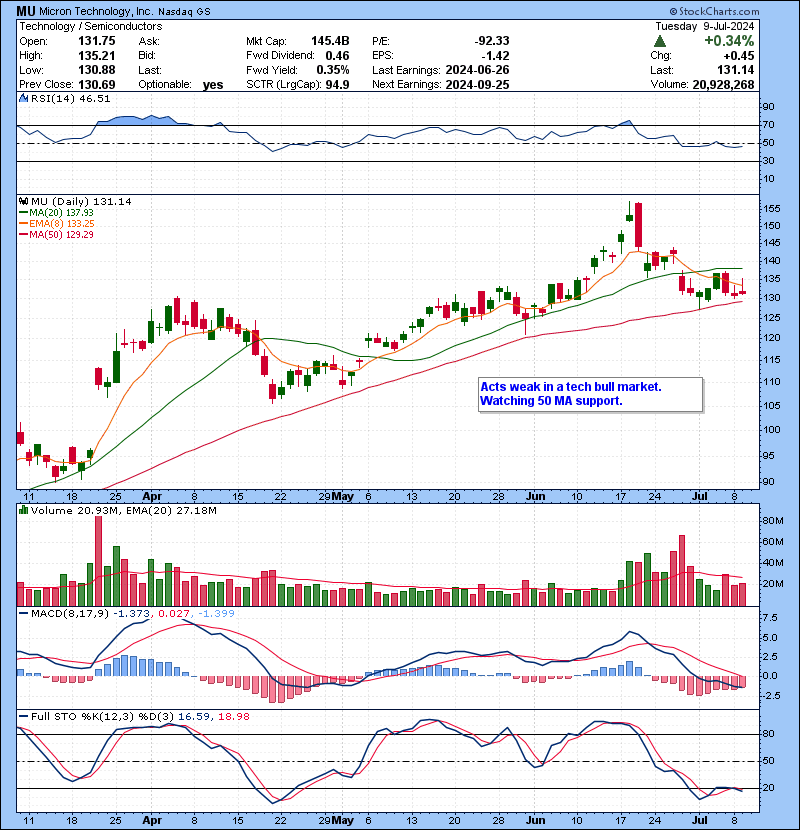Click the EPS value -1.42
Screen dimensions: 800x830
point(495,56)
